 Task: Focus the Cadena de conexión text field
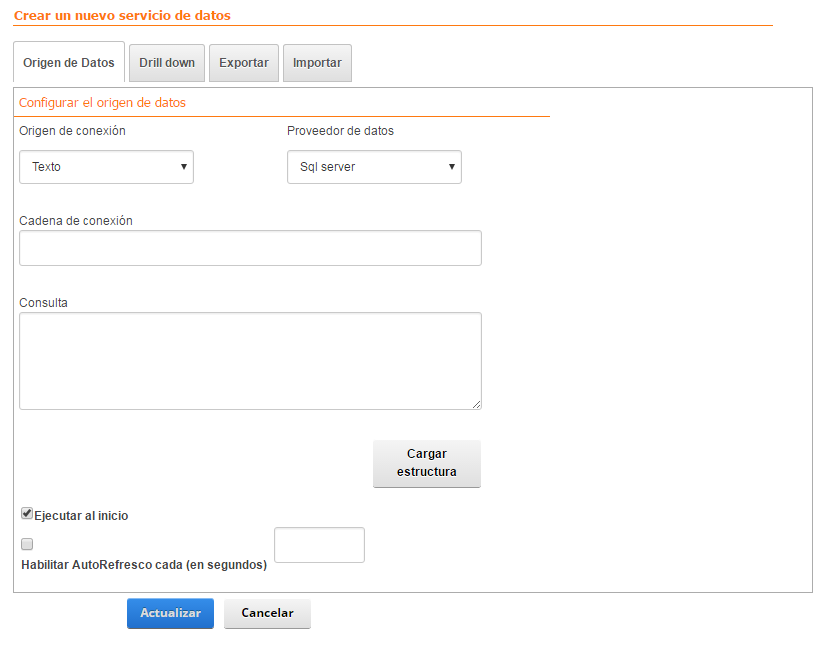tap(250, 248)
